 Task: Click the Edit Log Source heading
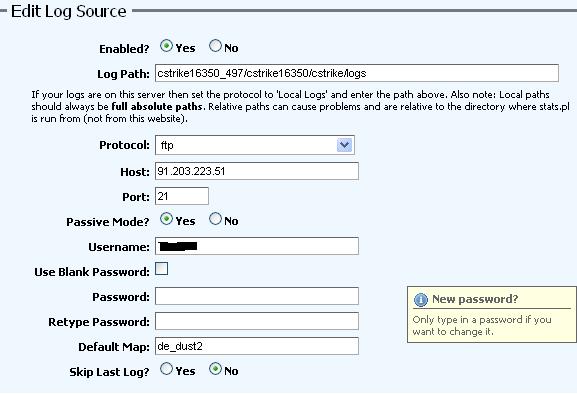pos(69,11)
